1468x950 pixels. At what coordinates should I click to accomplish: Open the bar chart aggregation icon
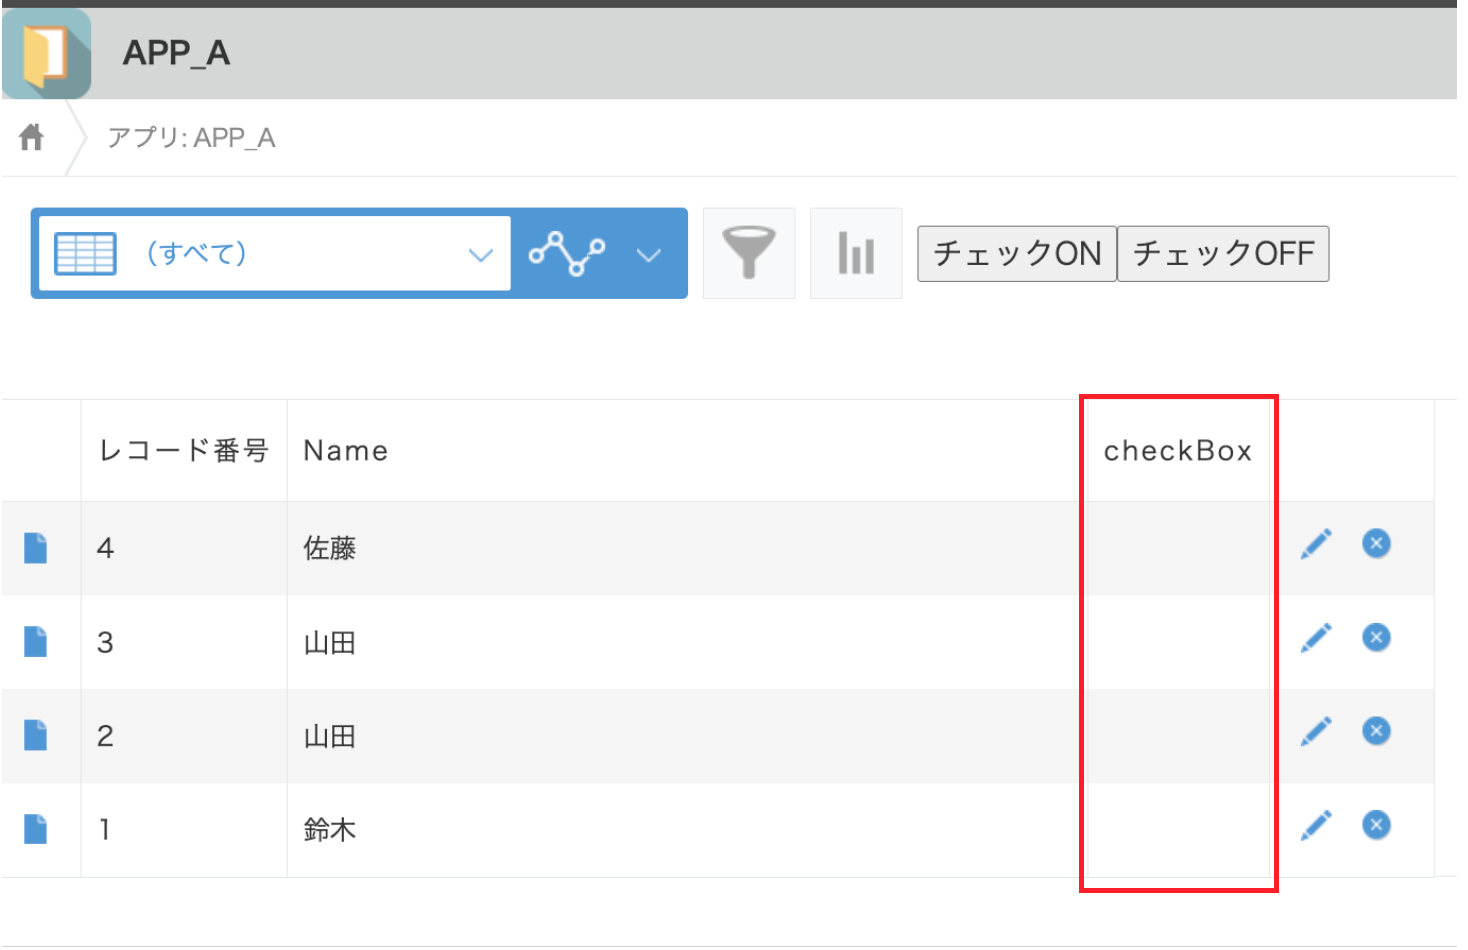pyautogui.click(x=856, y=253)
